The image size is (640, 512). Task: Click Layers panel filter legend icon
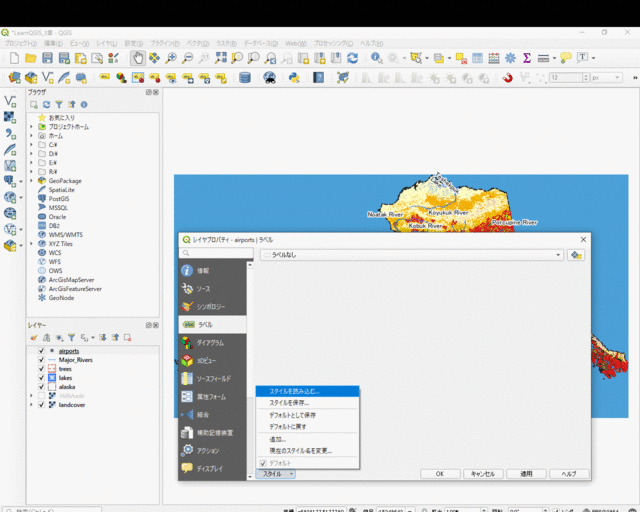[71, 338]
